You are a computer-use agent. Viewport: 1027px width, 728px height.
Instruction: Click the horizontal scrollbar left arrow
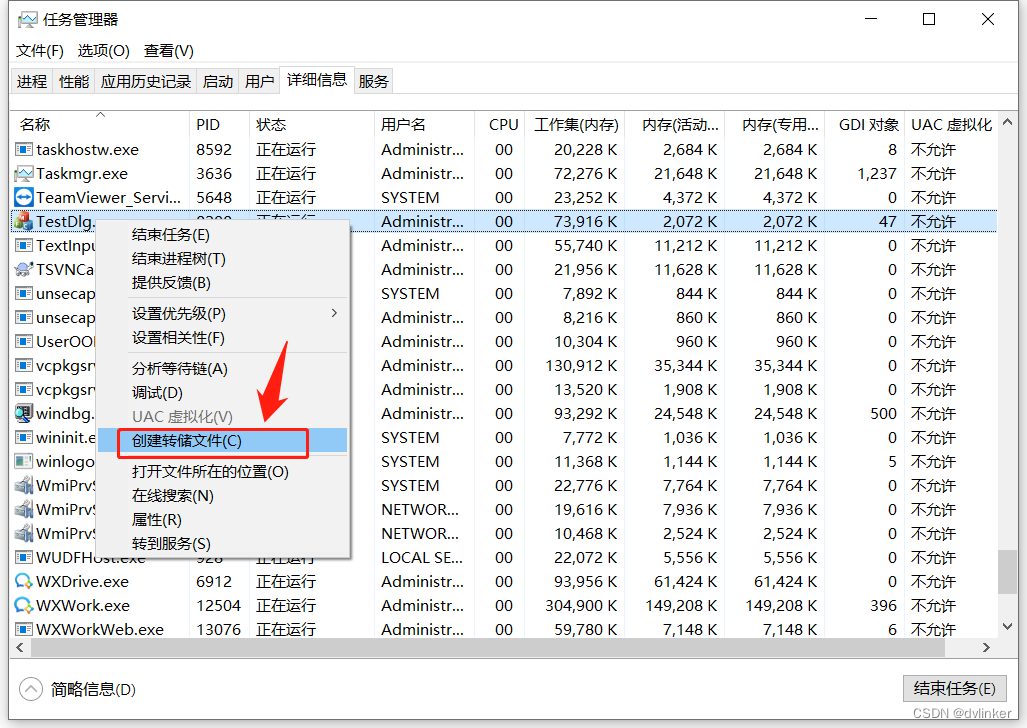(x=20, y=648)
